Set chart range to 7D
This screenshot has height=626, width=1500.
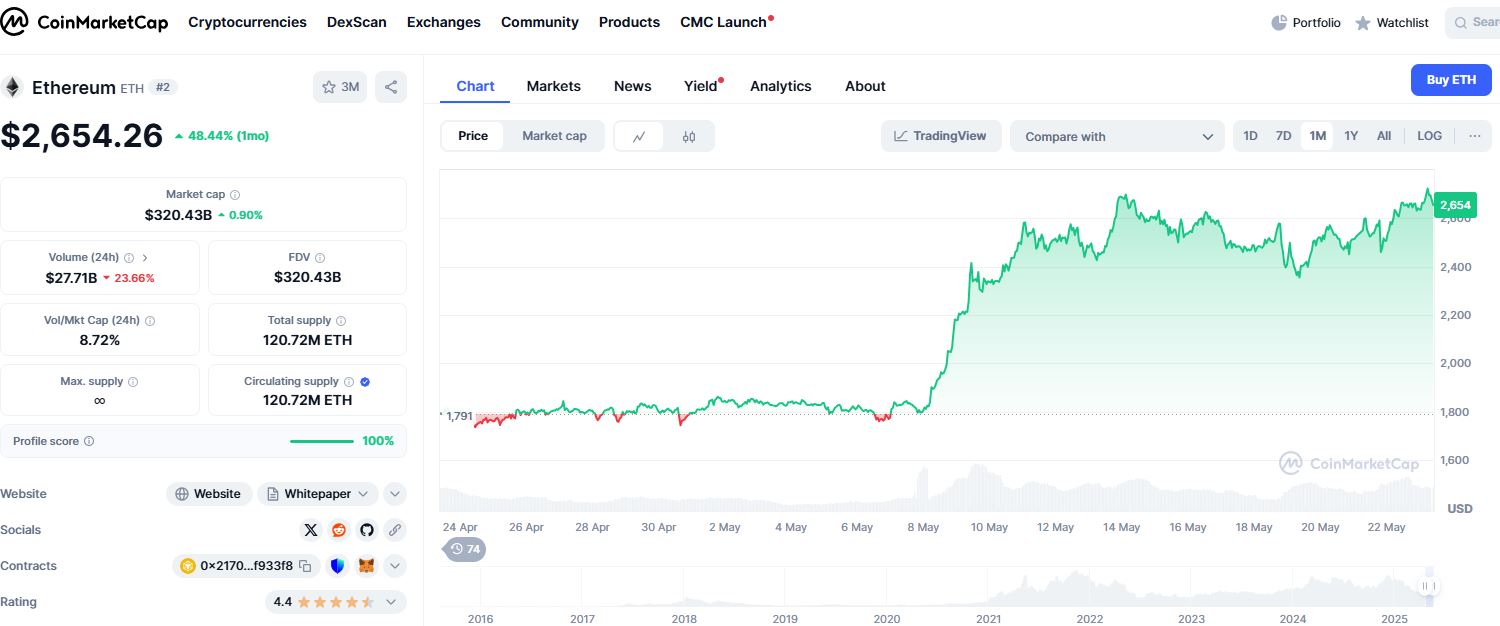(x=1283, y=136)
